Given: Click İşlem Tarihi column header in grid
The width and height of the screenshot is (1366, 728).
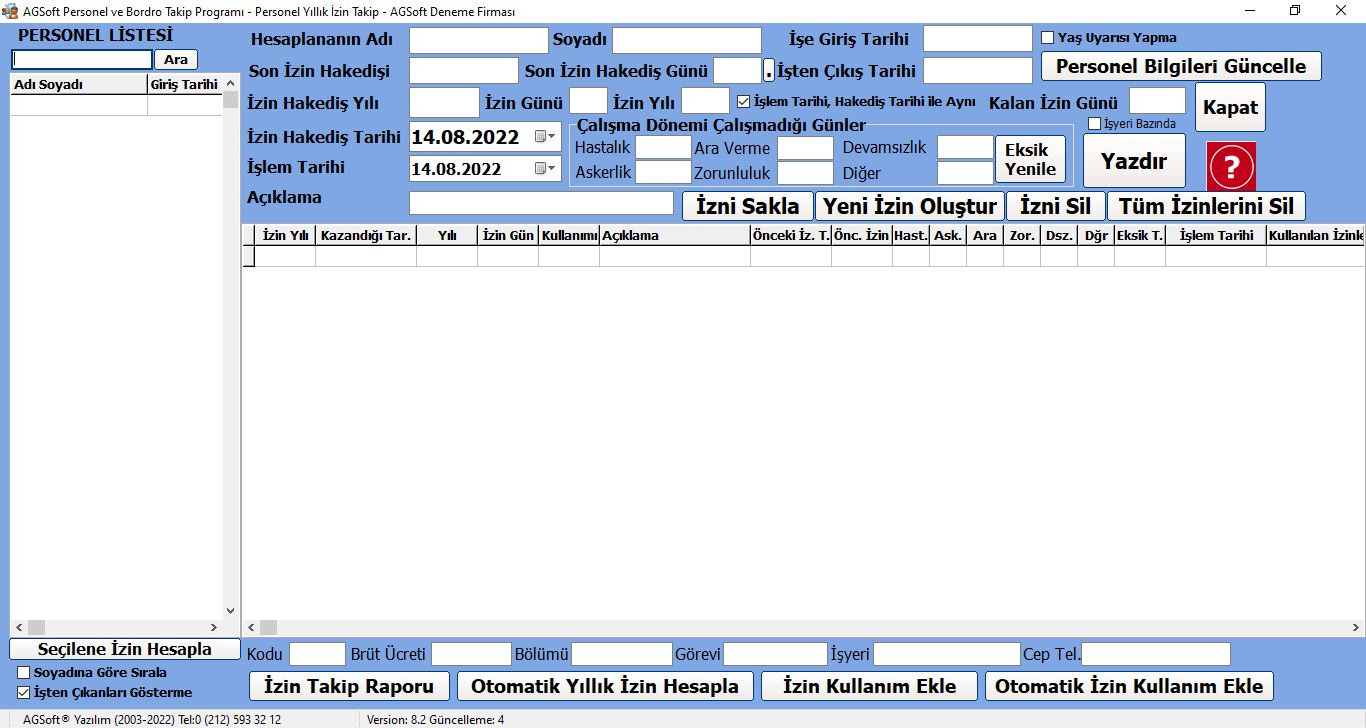Looking at the screenshot, I should [x=1216, y=236].
